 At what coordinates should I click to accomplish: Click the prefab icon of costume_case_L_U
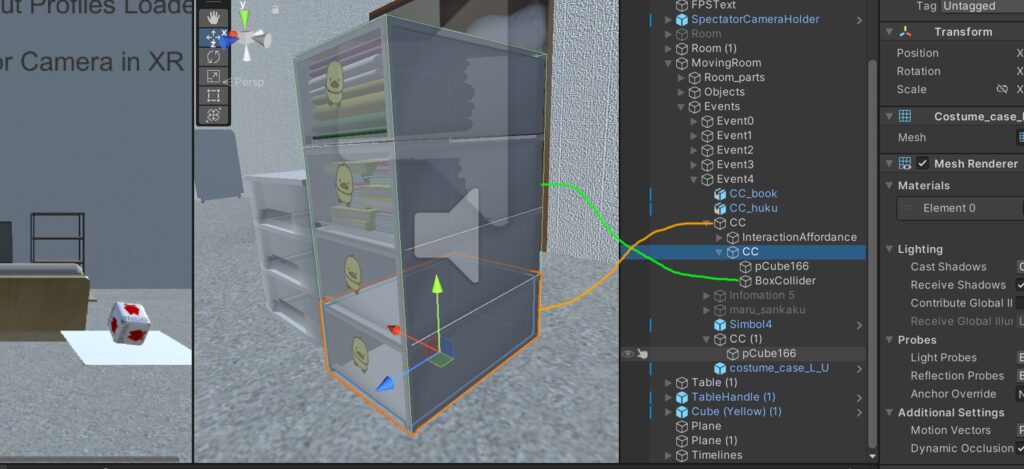pos(720,368)
